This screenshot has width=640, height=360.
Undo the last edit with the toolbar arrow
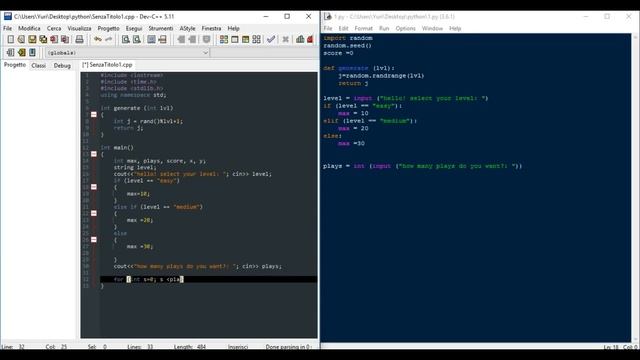click(98, 39)
